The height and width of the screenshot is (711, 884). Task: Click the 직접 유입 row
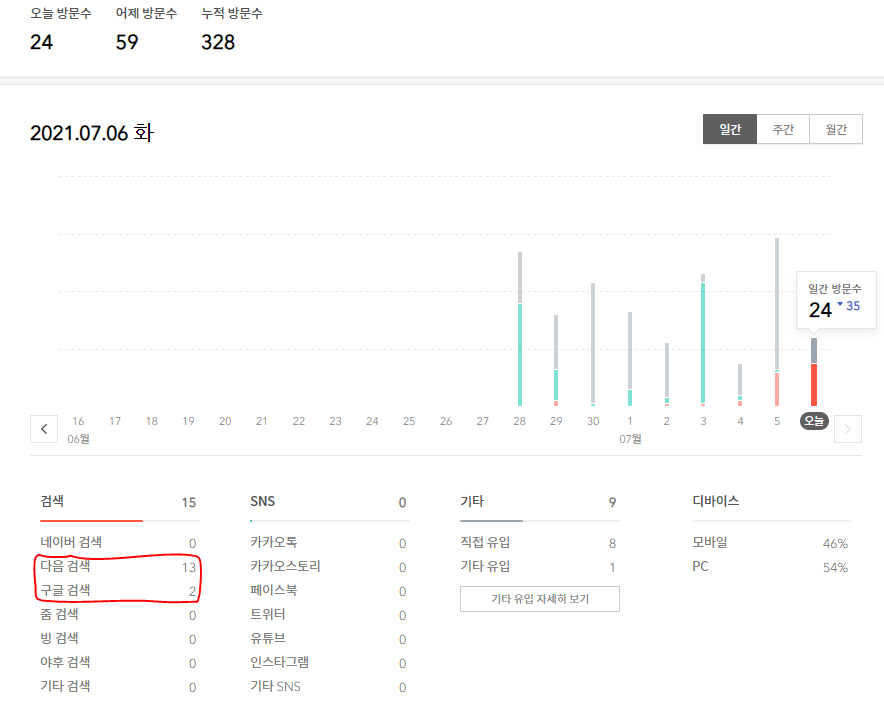point(540,542)
